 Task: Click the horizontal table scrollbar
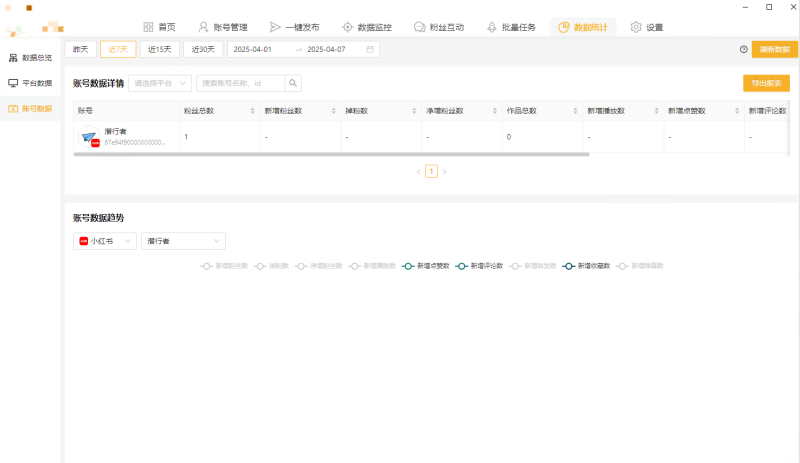(x=331, y=154)
